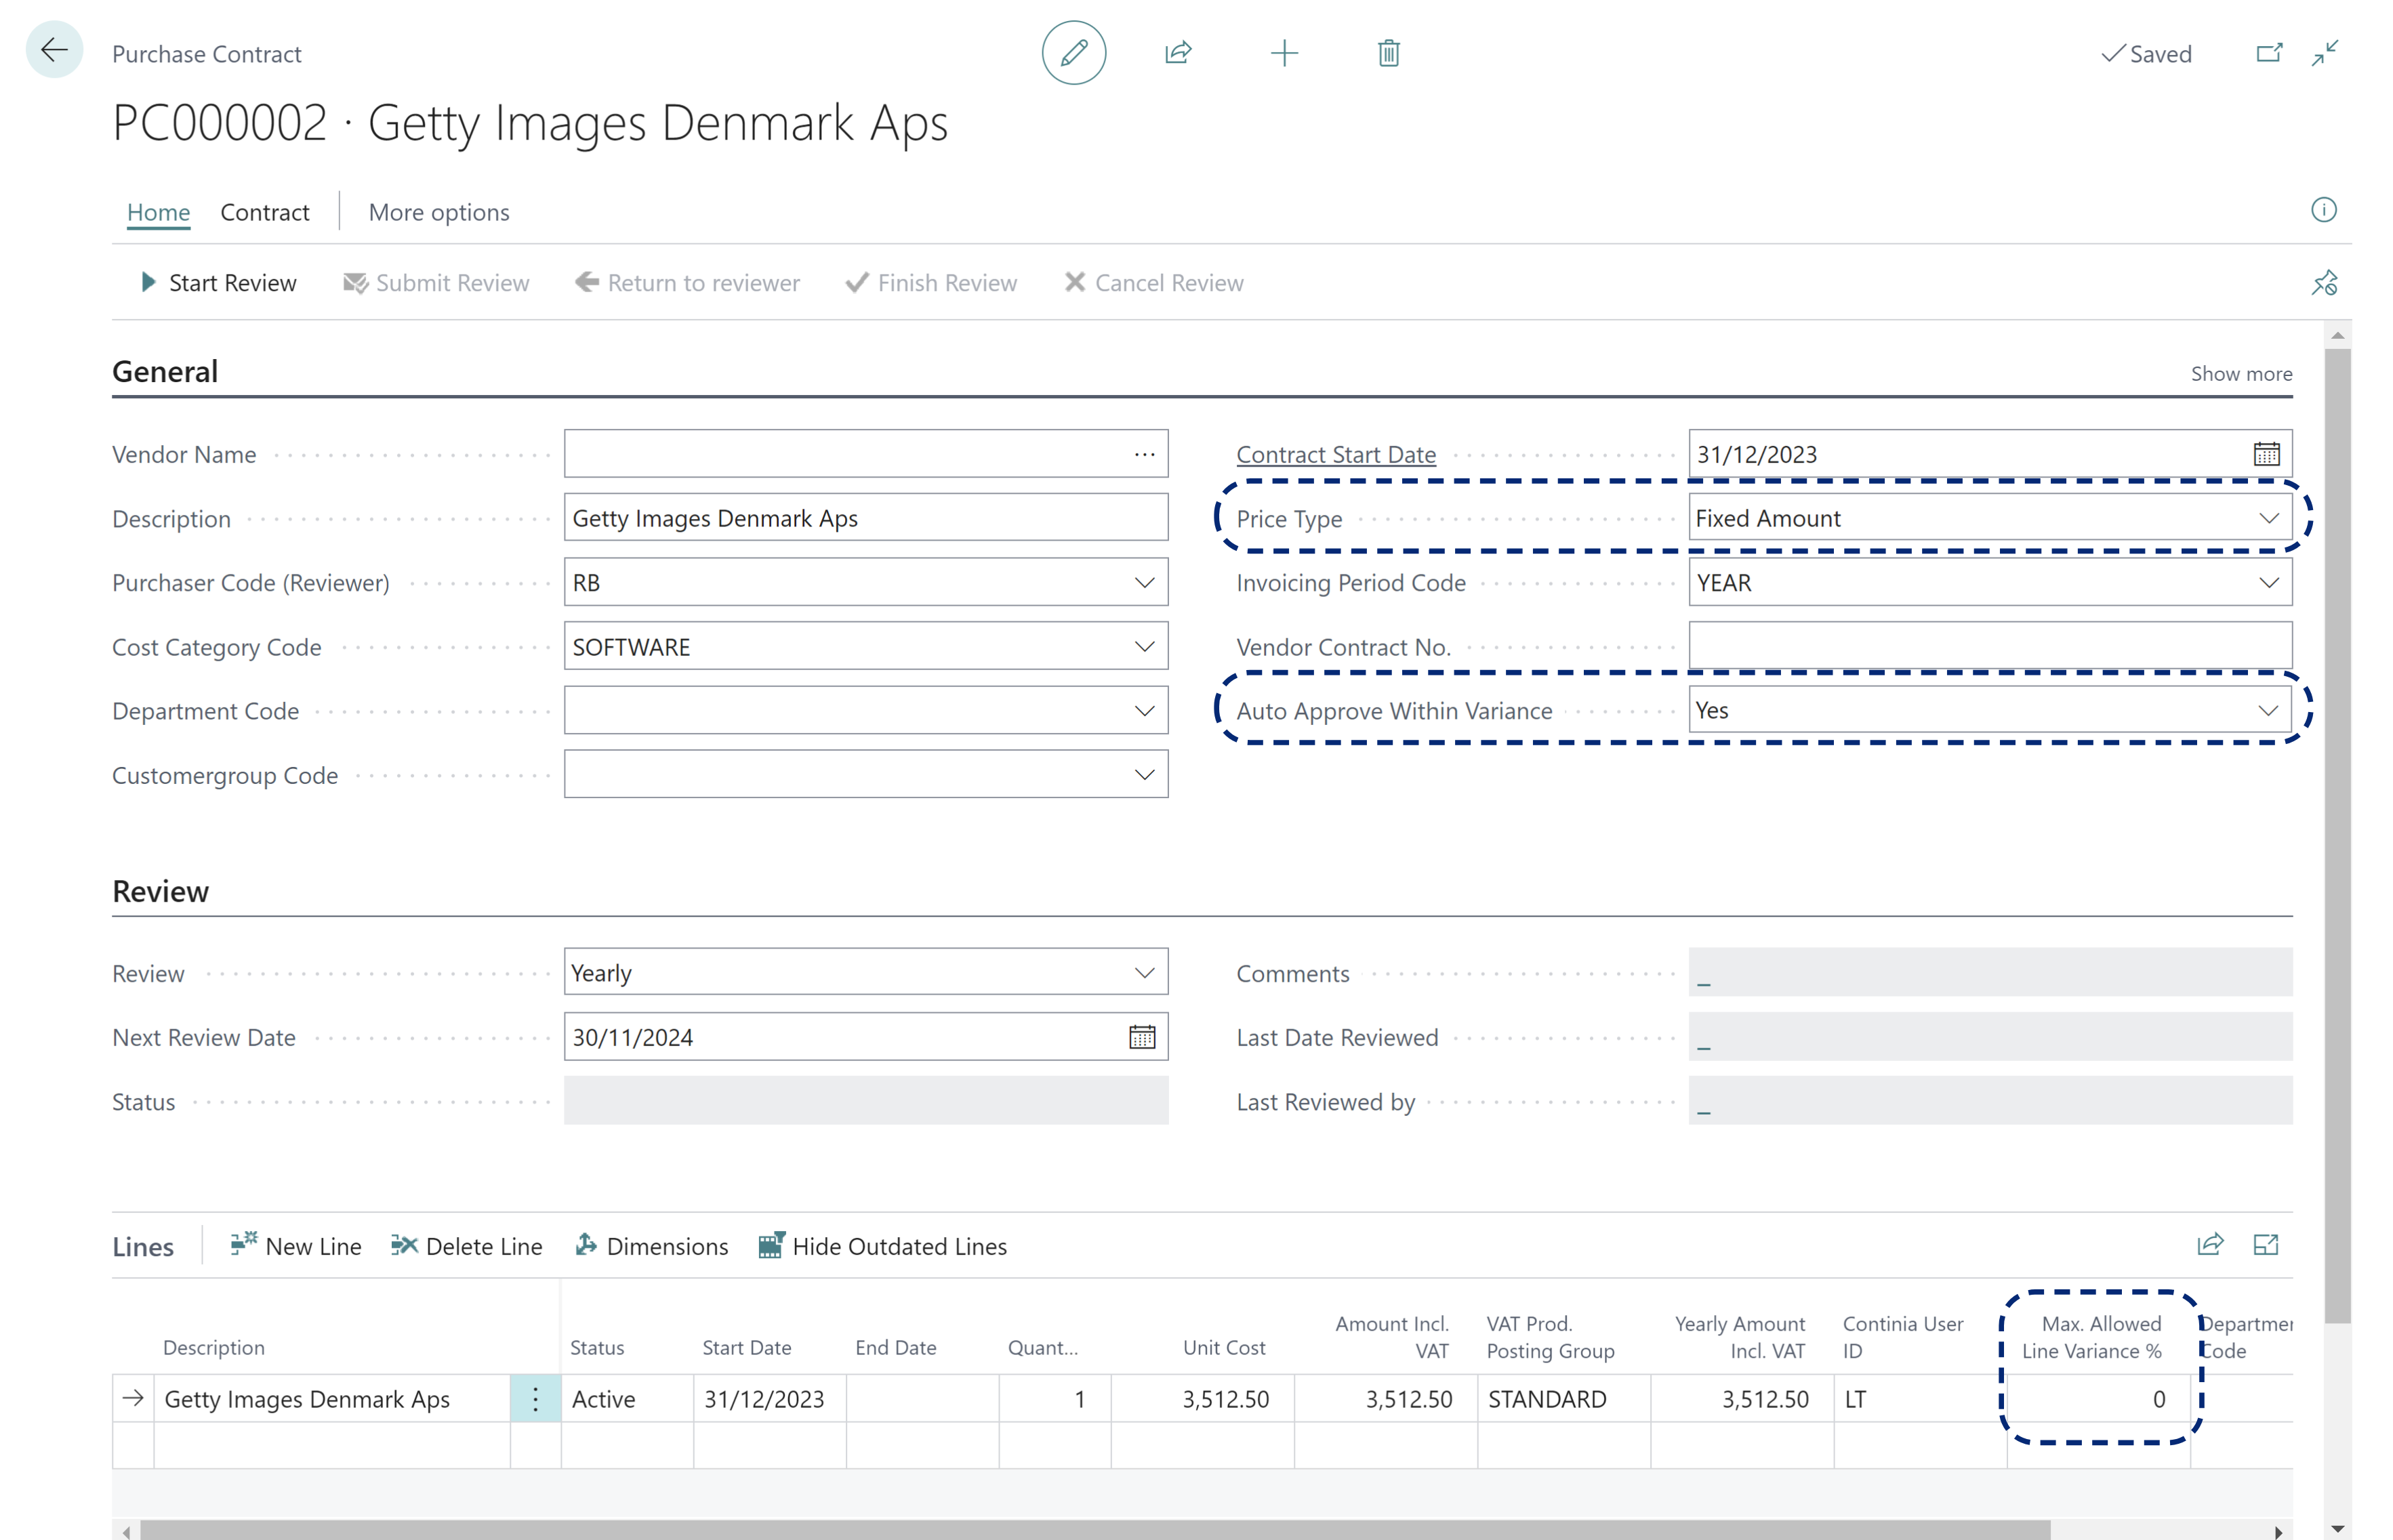Switch to the Home tab

pyautogui.click(x=158, y=212)
